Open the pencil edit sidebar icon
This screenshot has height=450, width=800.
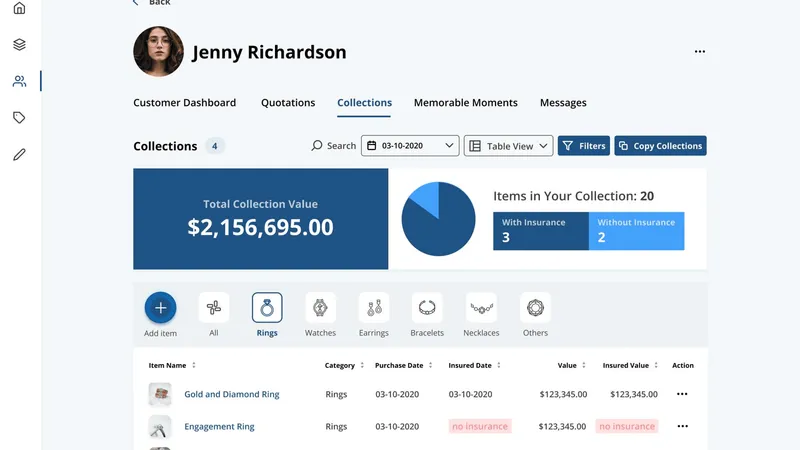[x=19, y=154]
